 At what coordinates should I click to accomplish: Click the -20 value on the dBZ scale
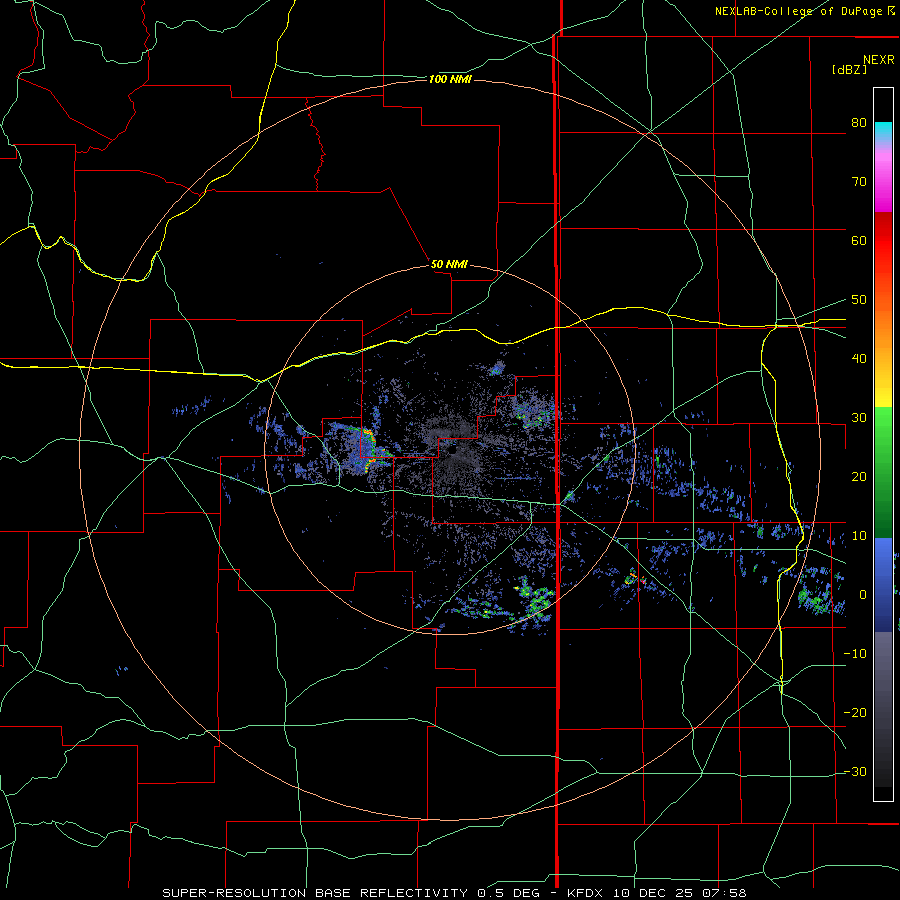pos(855,713)
